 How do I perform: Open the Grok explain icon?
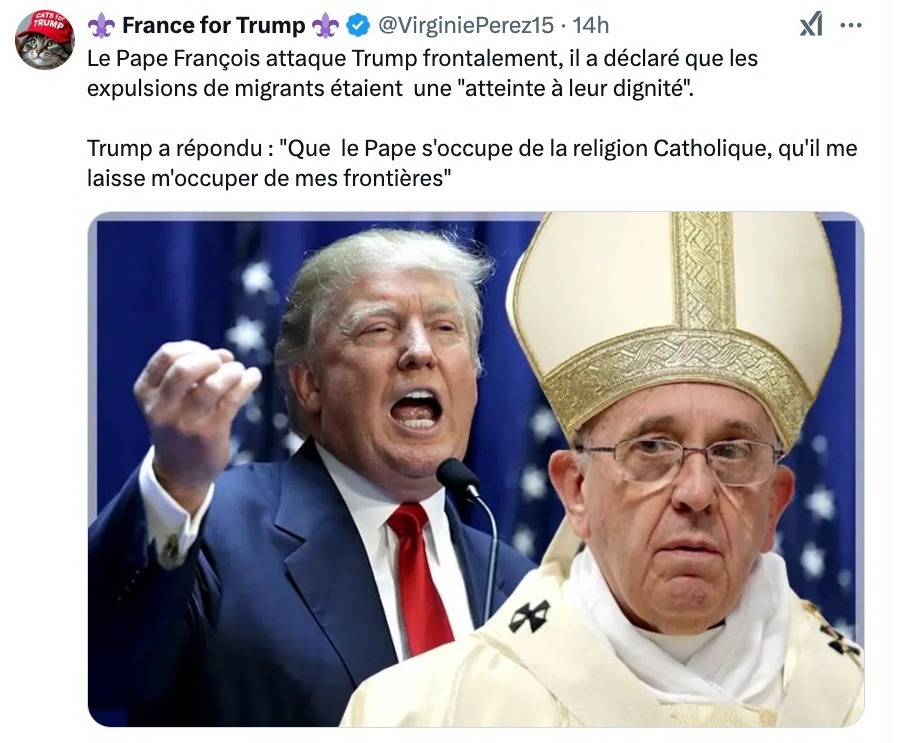811,25
